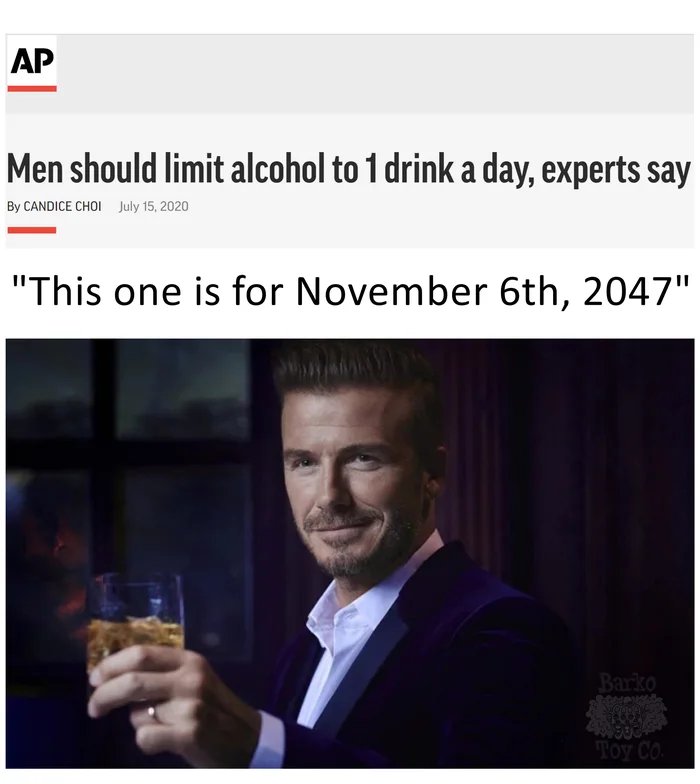Click the Toy Co. watermark text
Image resolution: width=700 pixels, height=784 pixels.
click(x=629, y=750)
